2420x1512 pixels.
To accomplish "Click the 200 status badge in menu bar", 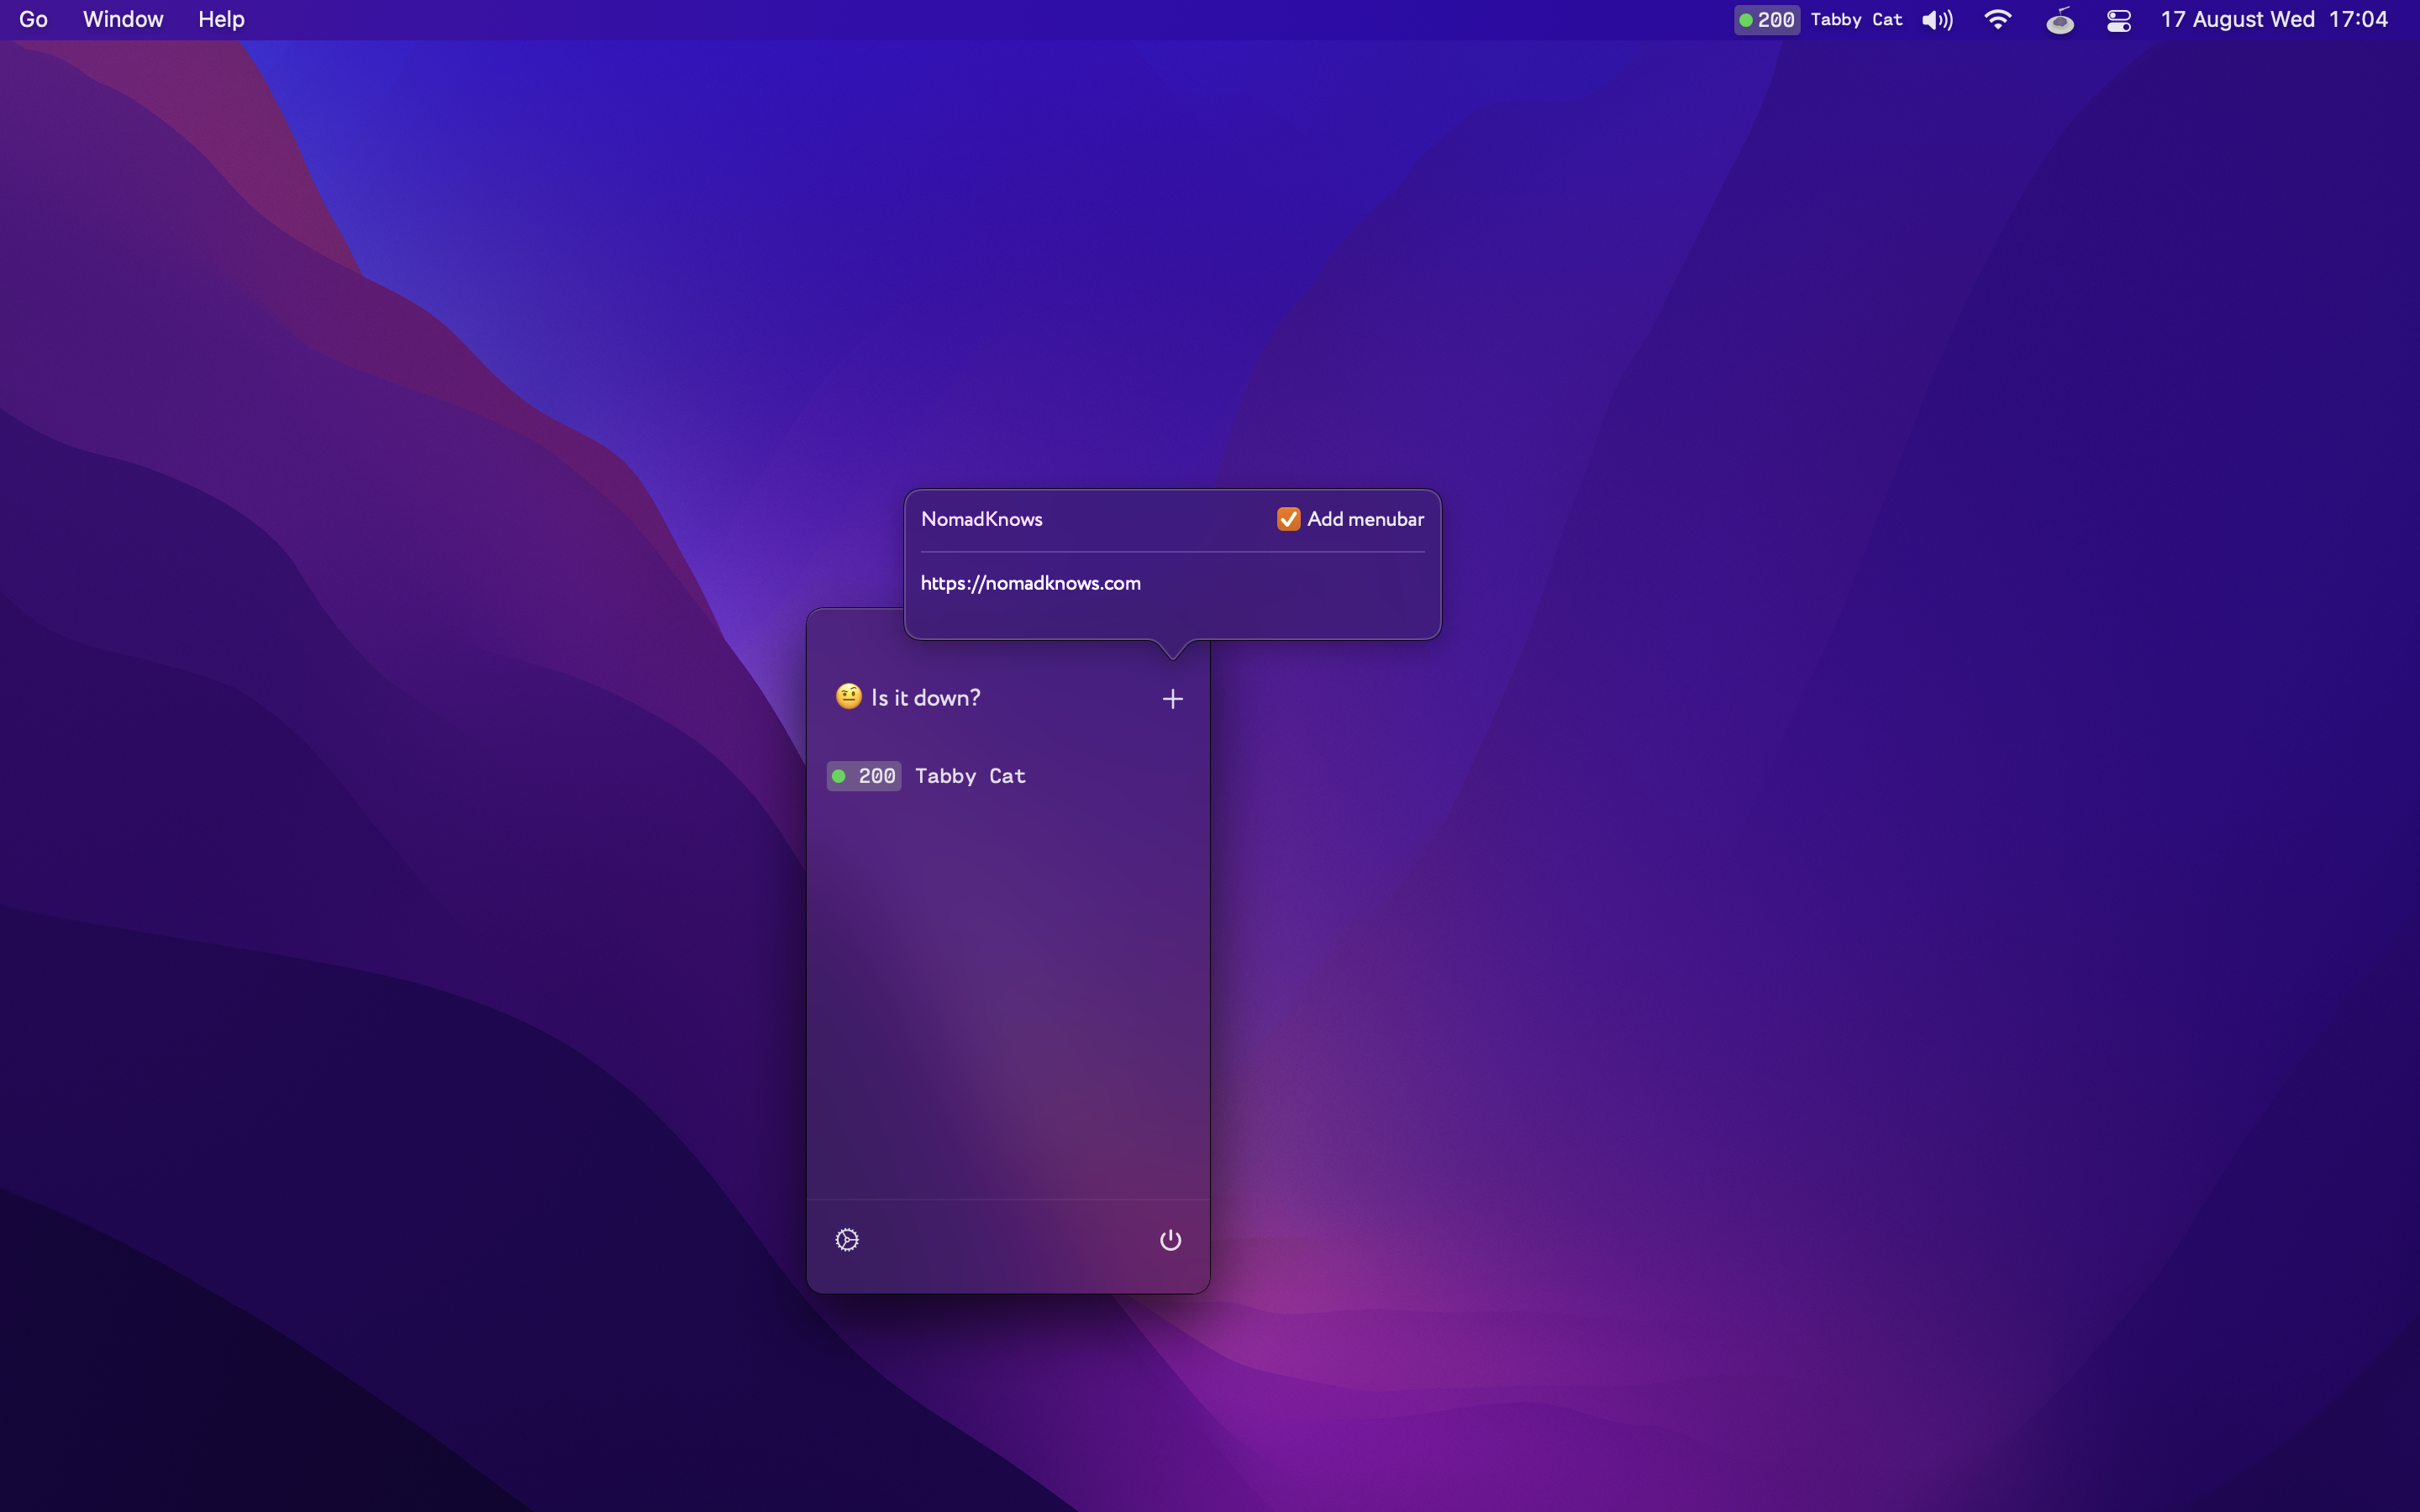I will pyautogui.click(x=1767, y=20).
